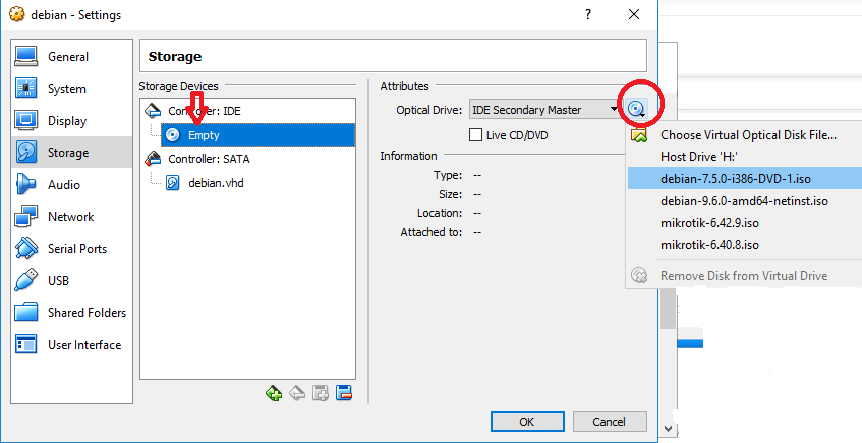Viewport: 862px width, 443px height.
Task: Click the optical disk chooser icon
Action: [x=636, y=109]
